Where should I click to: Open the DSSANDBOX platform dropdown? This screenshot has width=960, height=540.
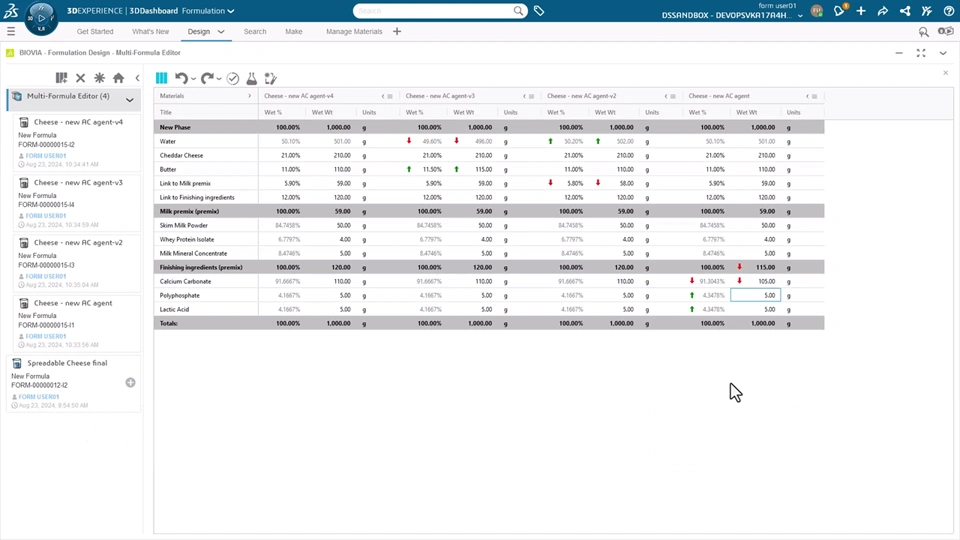(800, 16)
